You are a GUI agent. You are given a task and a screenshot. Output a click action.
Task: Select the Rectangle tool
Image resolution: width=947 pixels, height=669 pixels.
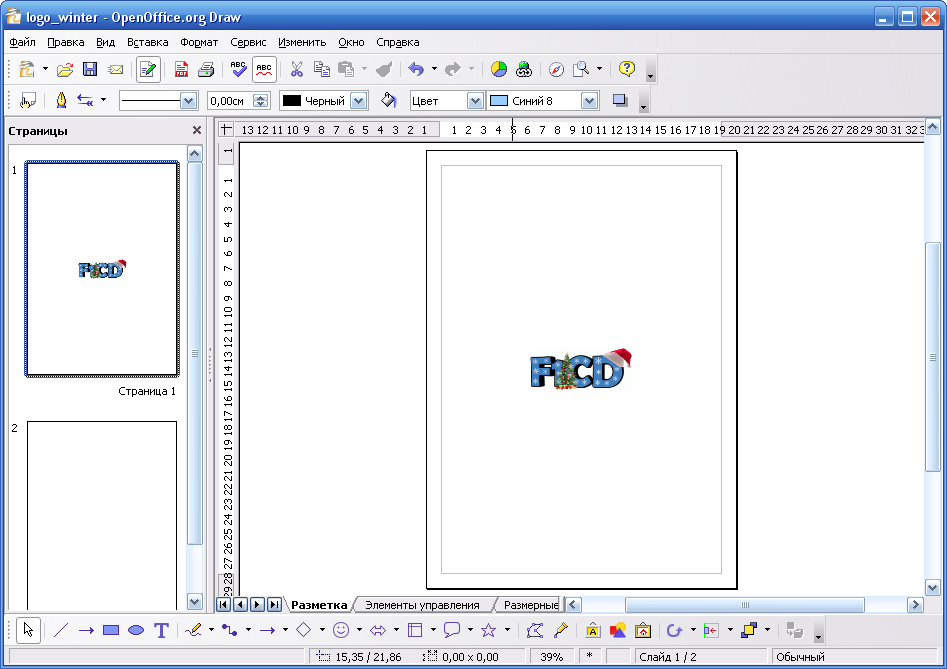pyautogui.click(x=111, y=630)
